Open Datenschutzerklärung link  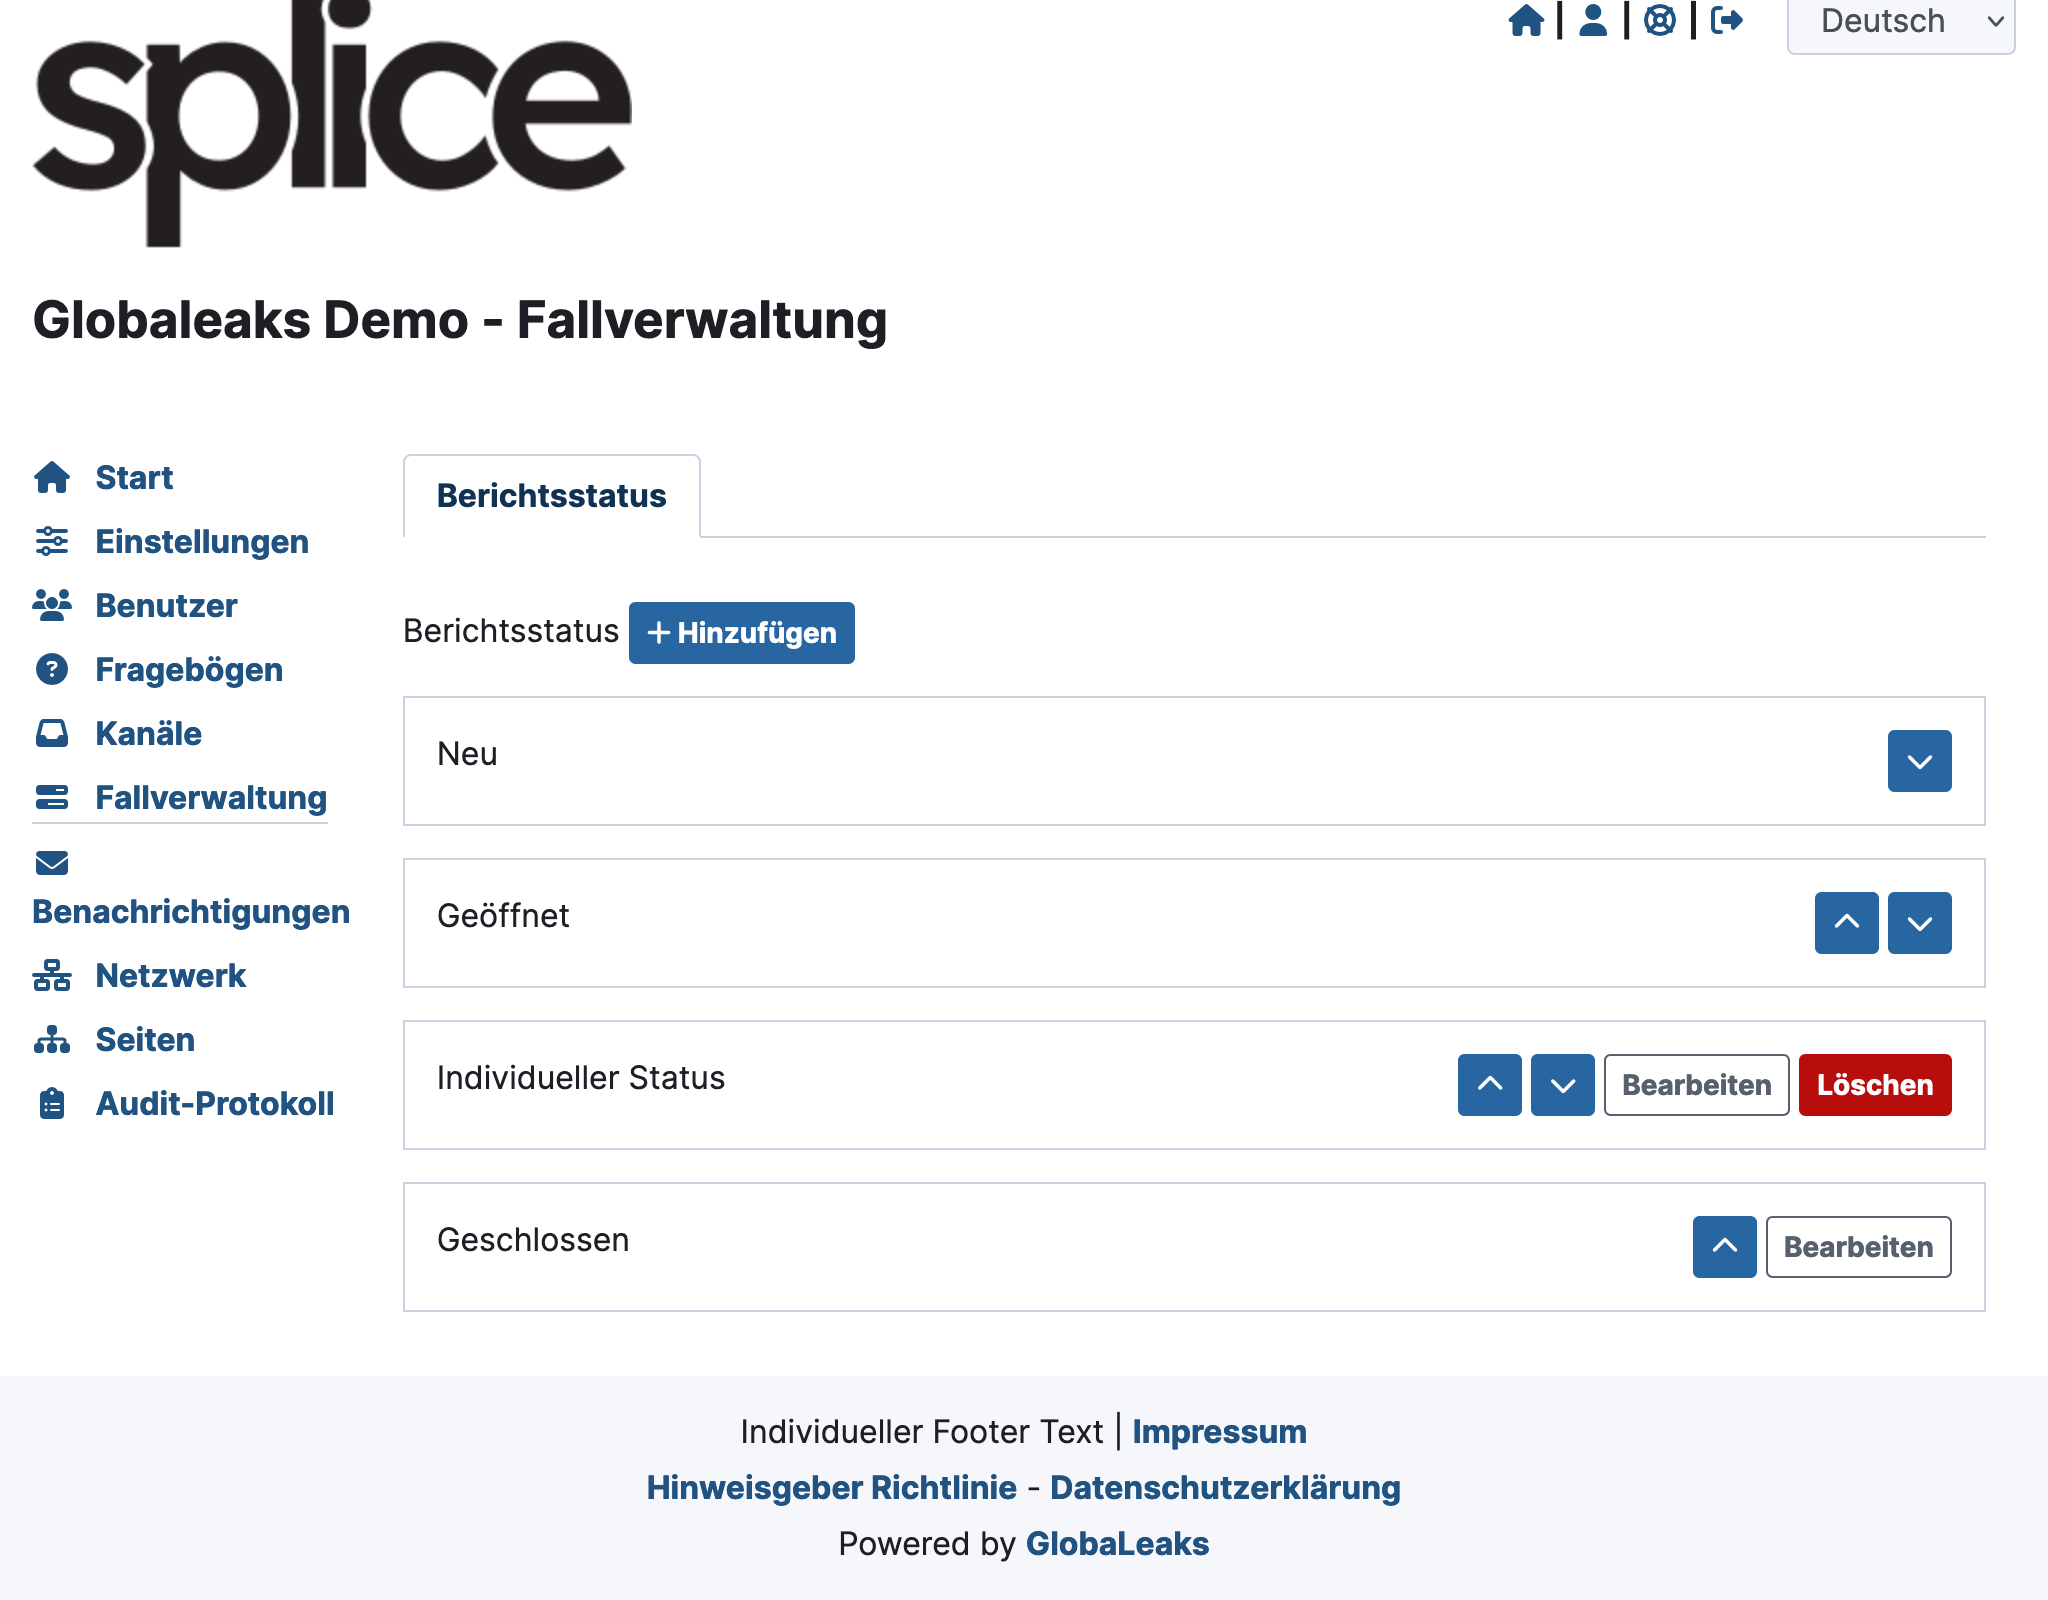(x=1225, y=1488)
